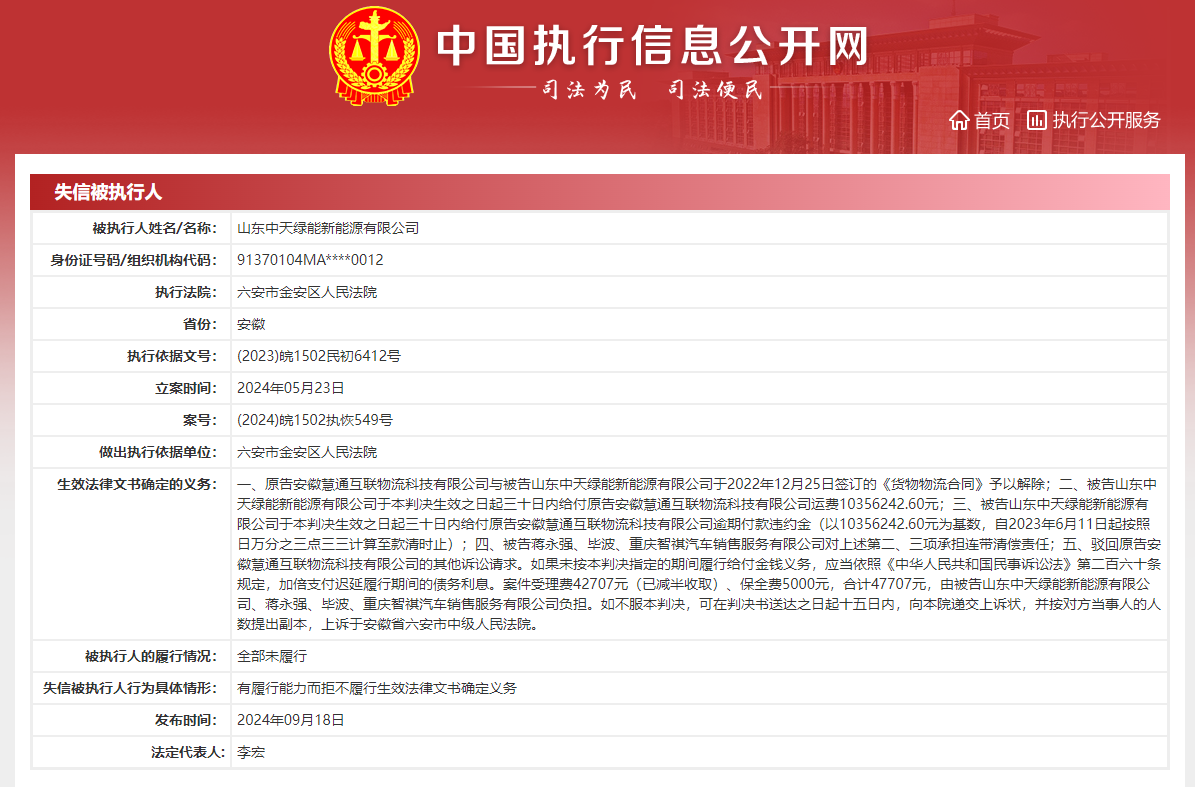Click filing date 2024年05月23日

coord(290,388)
